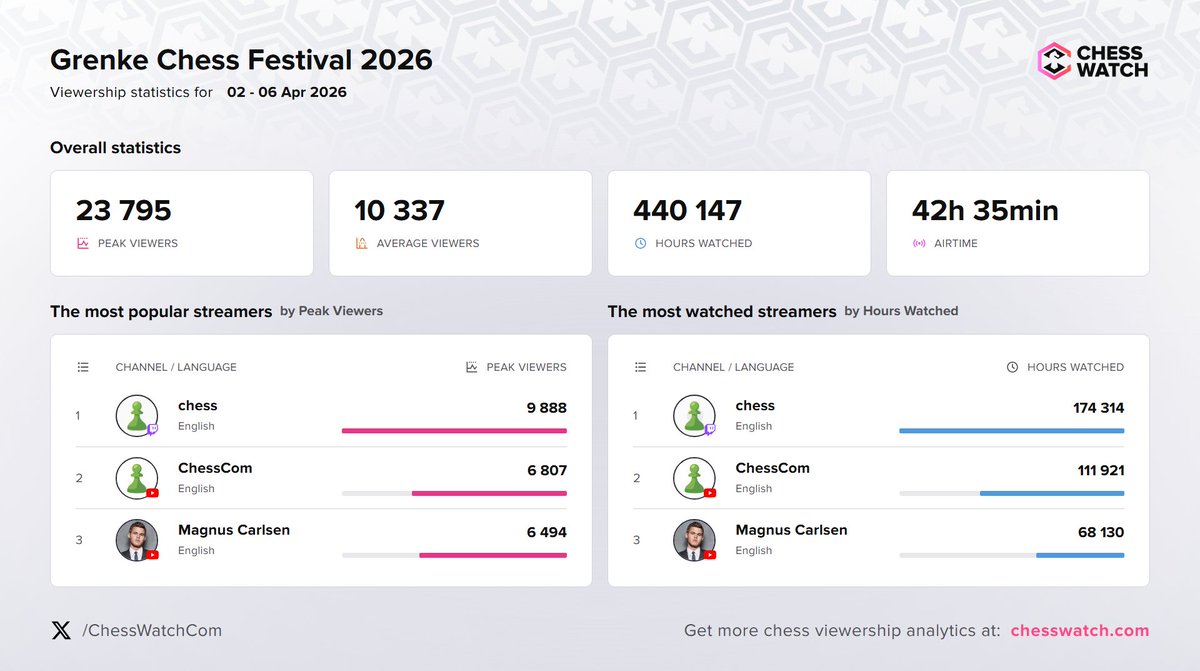Click the airtime broadcast icon

tap(919, 243)
